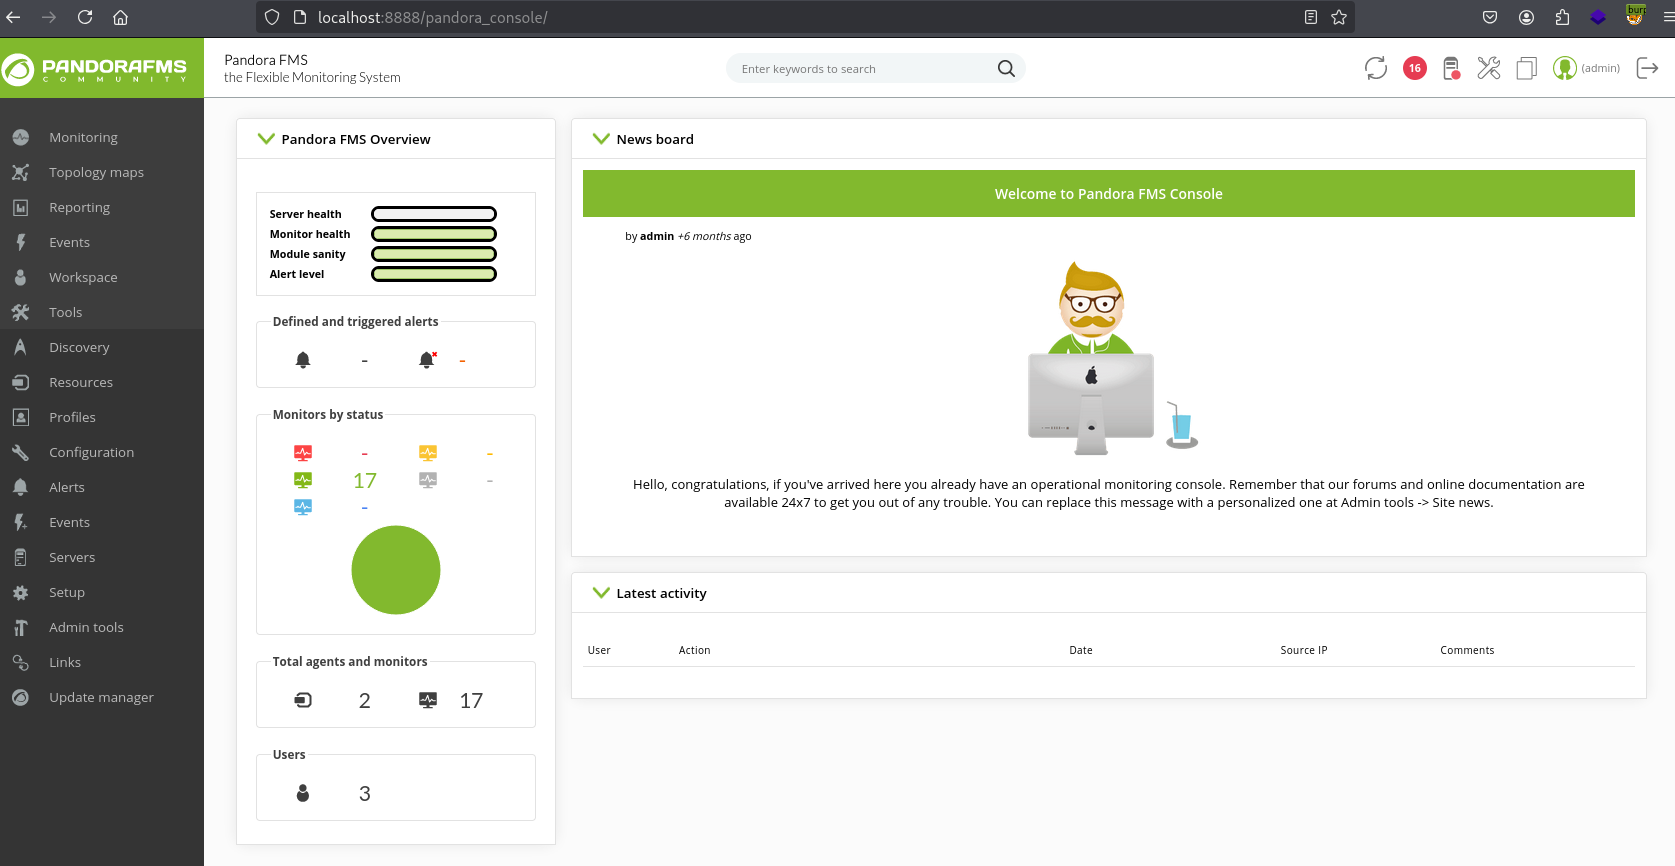Click the critical red monitors icon

coord(303,453)
